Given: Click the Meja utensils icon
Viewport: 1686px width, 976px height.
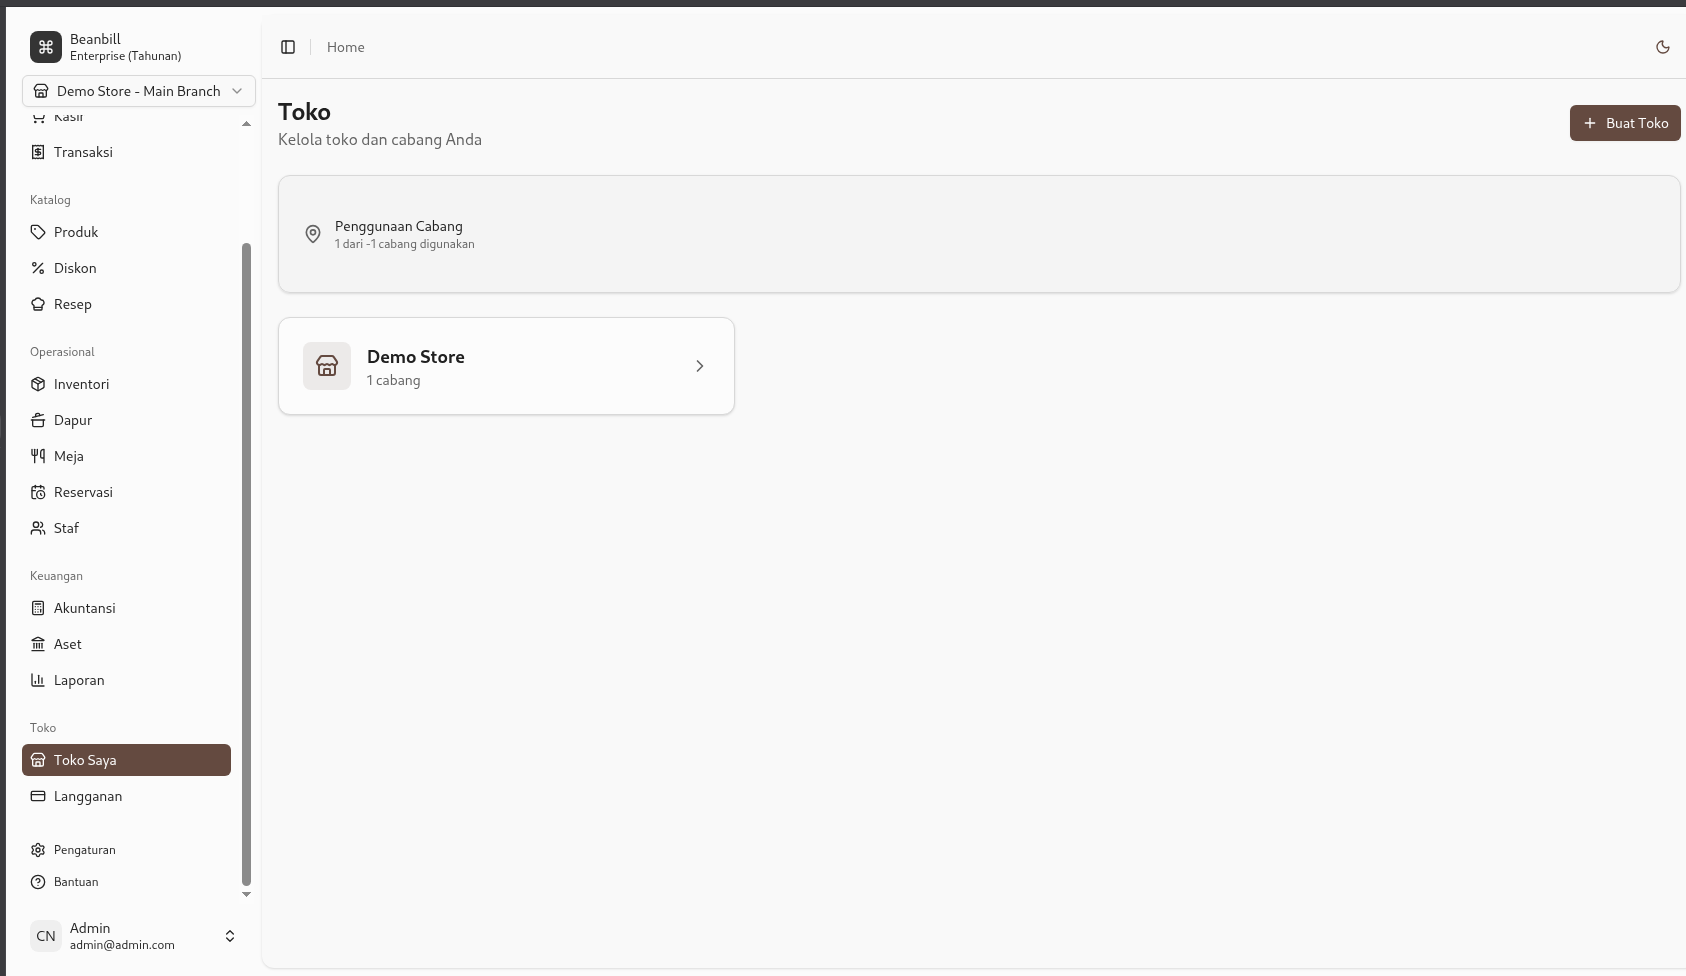Looking at the screenshot, I should (x=38, y=456).
